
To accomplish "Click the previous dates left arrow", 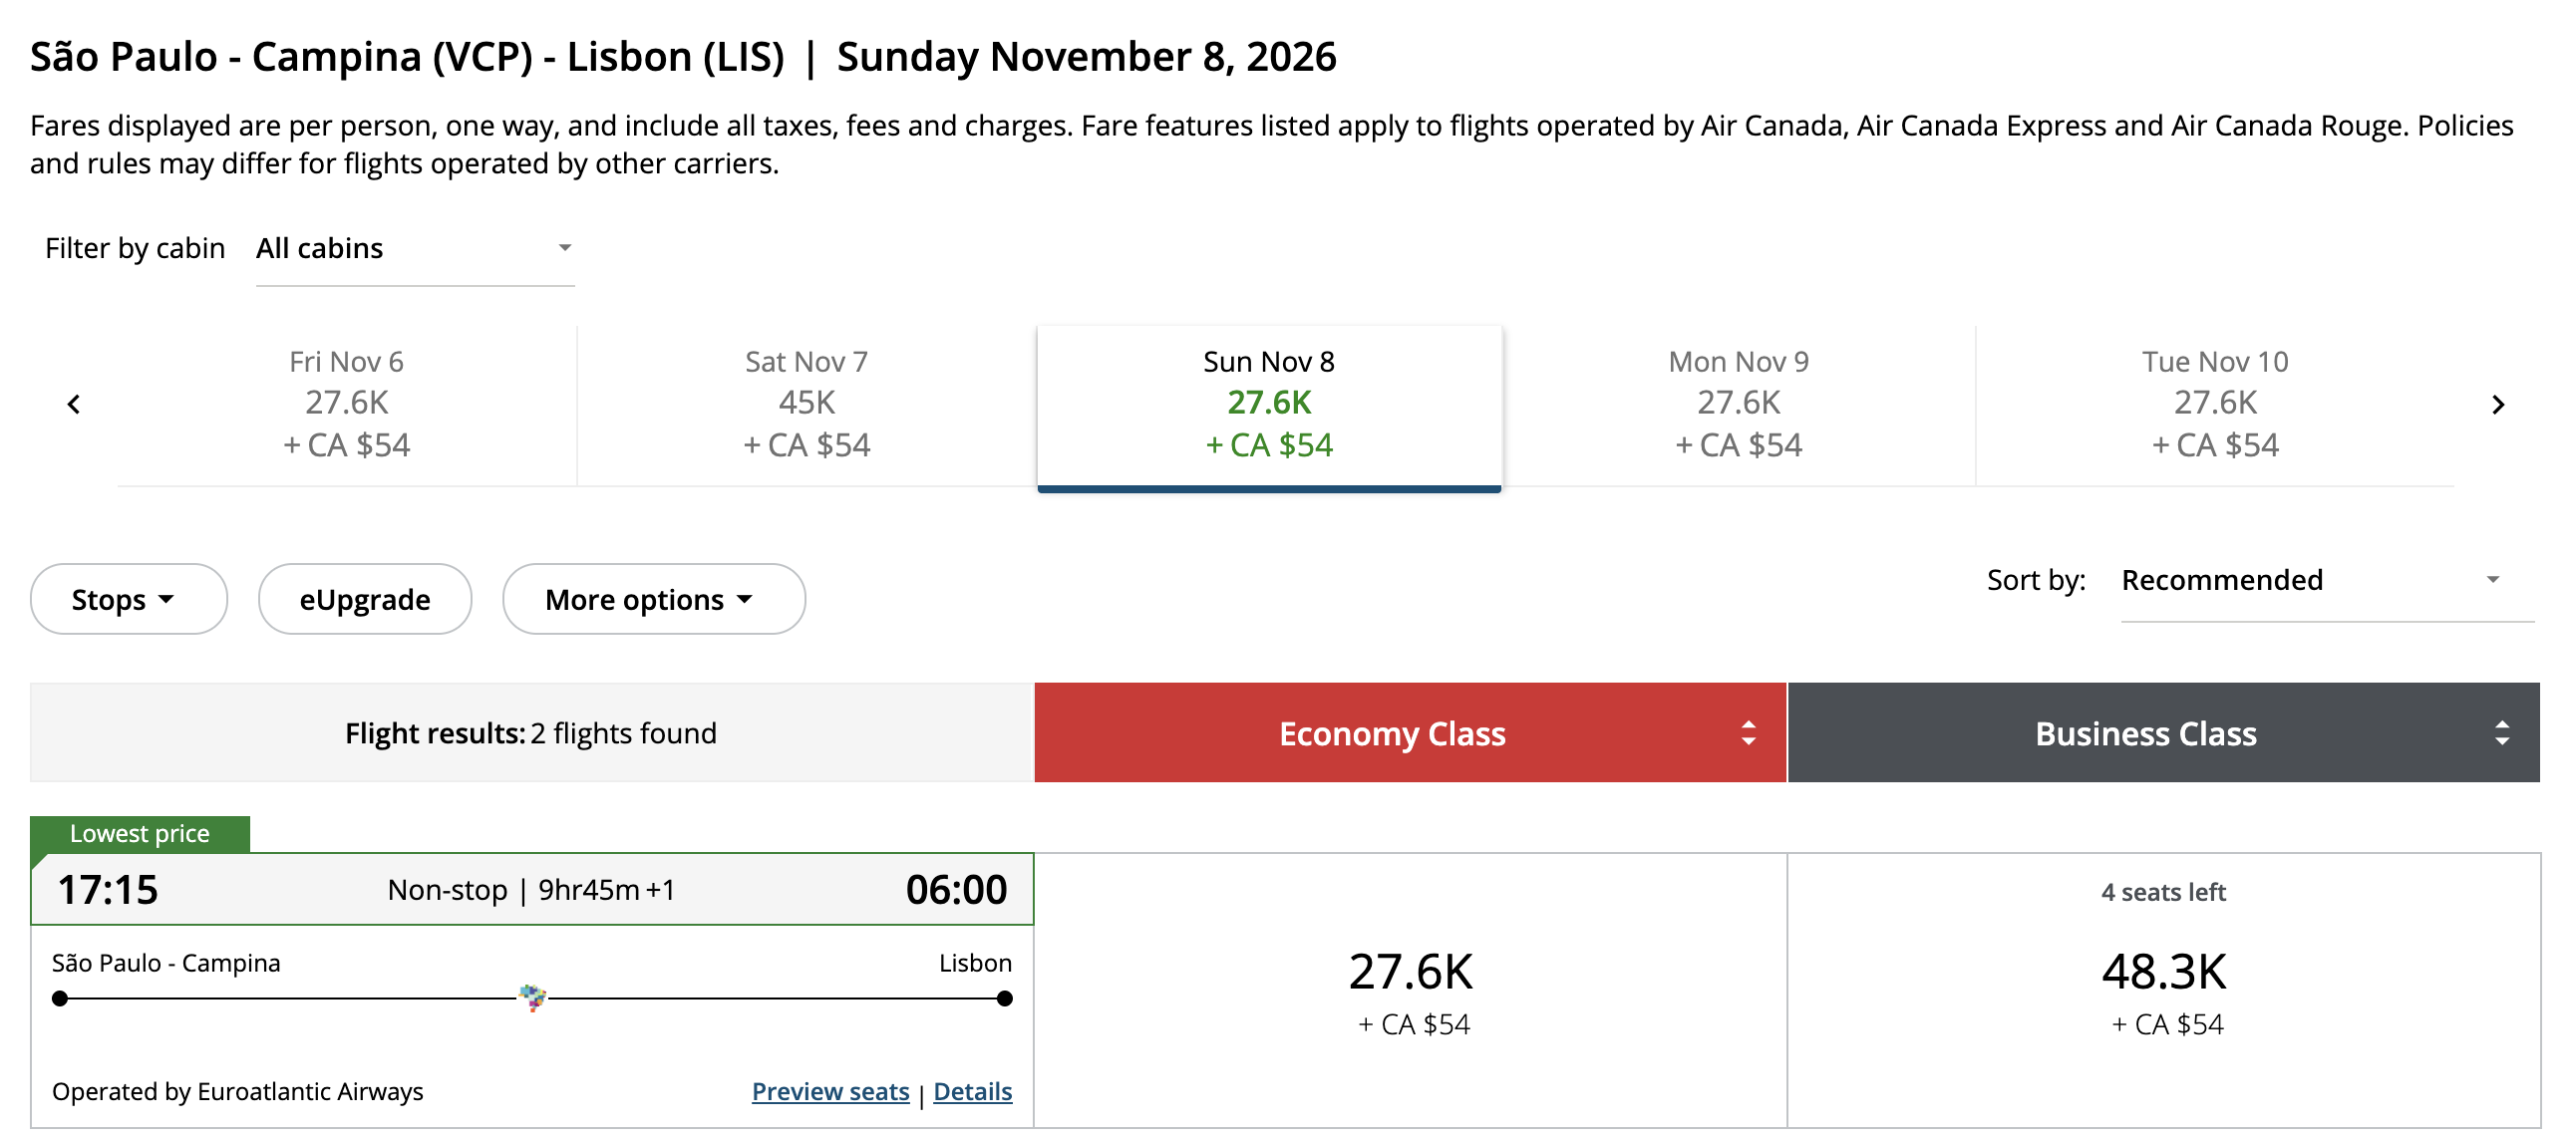I will [x=73, y=404].
